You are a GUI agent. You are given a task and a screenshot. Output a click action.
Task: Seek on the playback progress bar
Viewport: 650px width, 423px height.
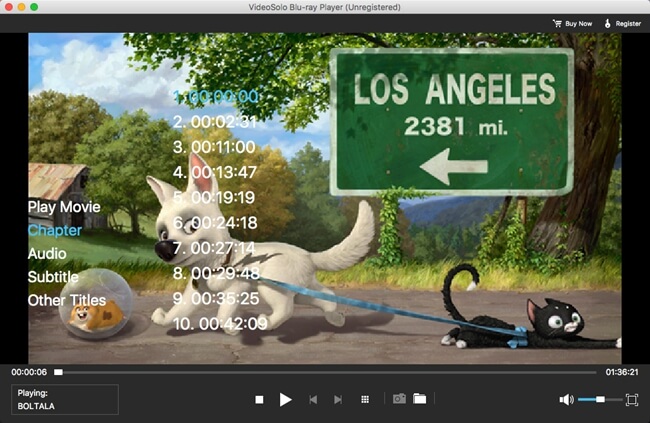click(x=325, y=372)
